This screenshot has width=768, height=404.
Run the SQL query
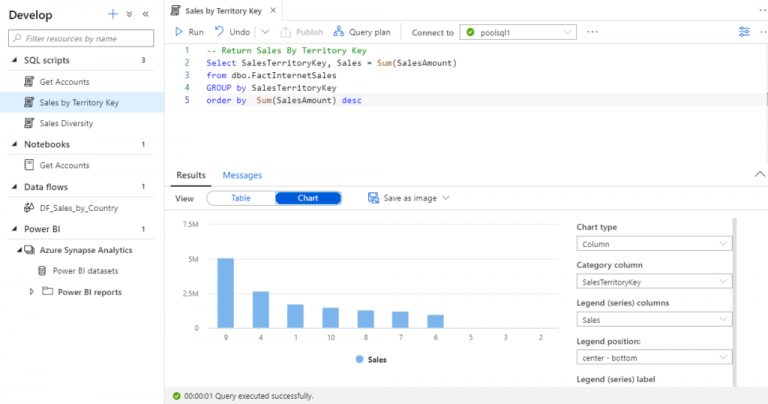189,32
